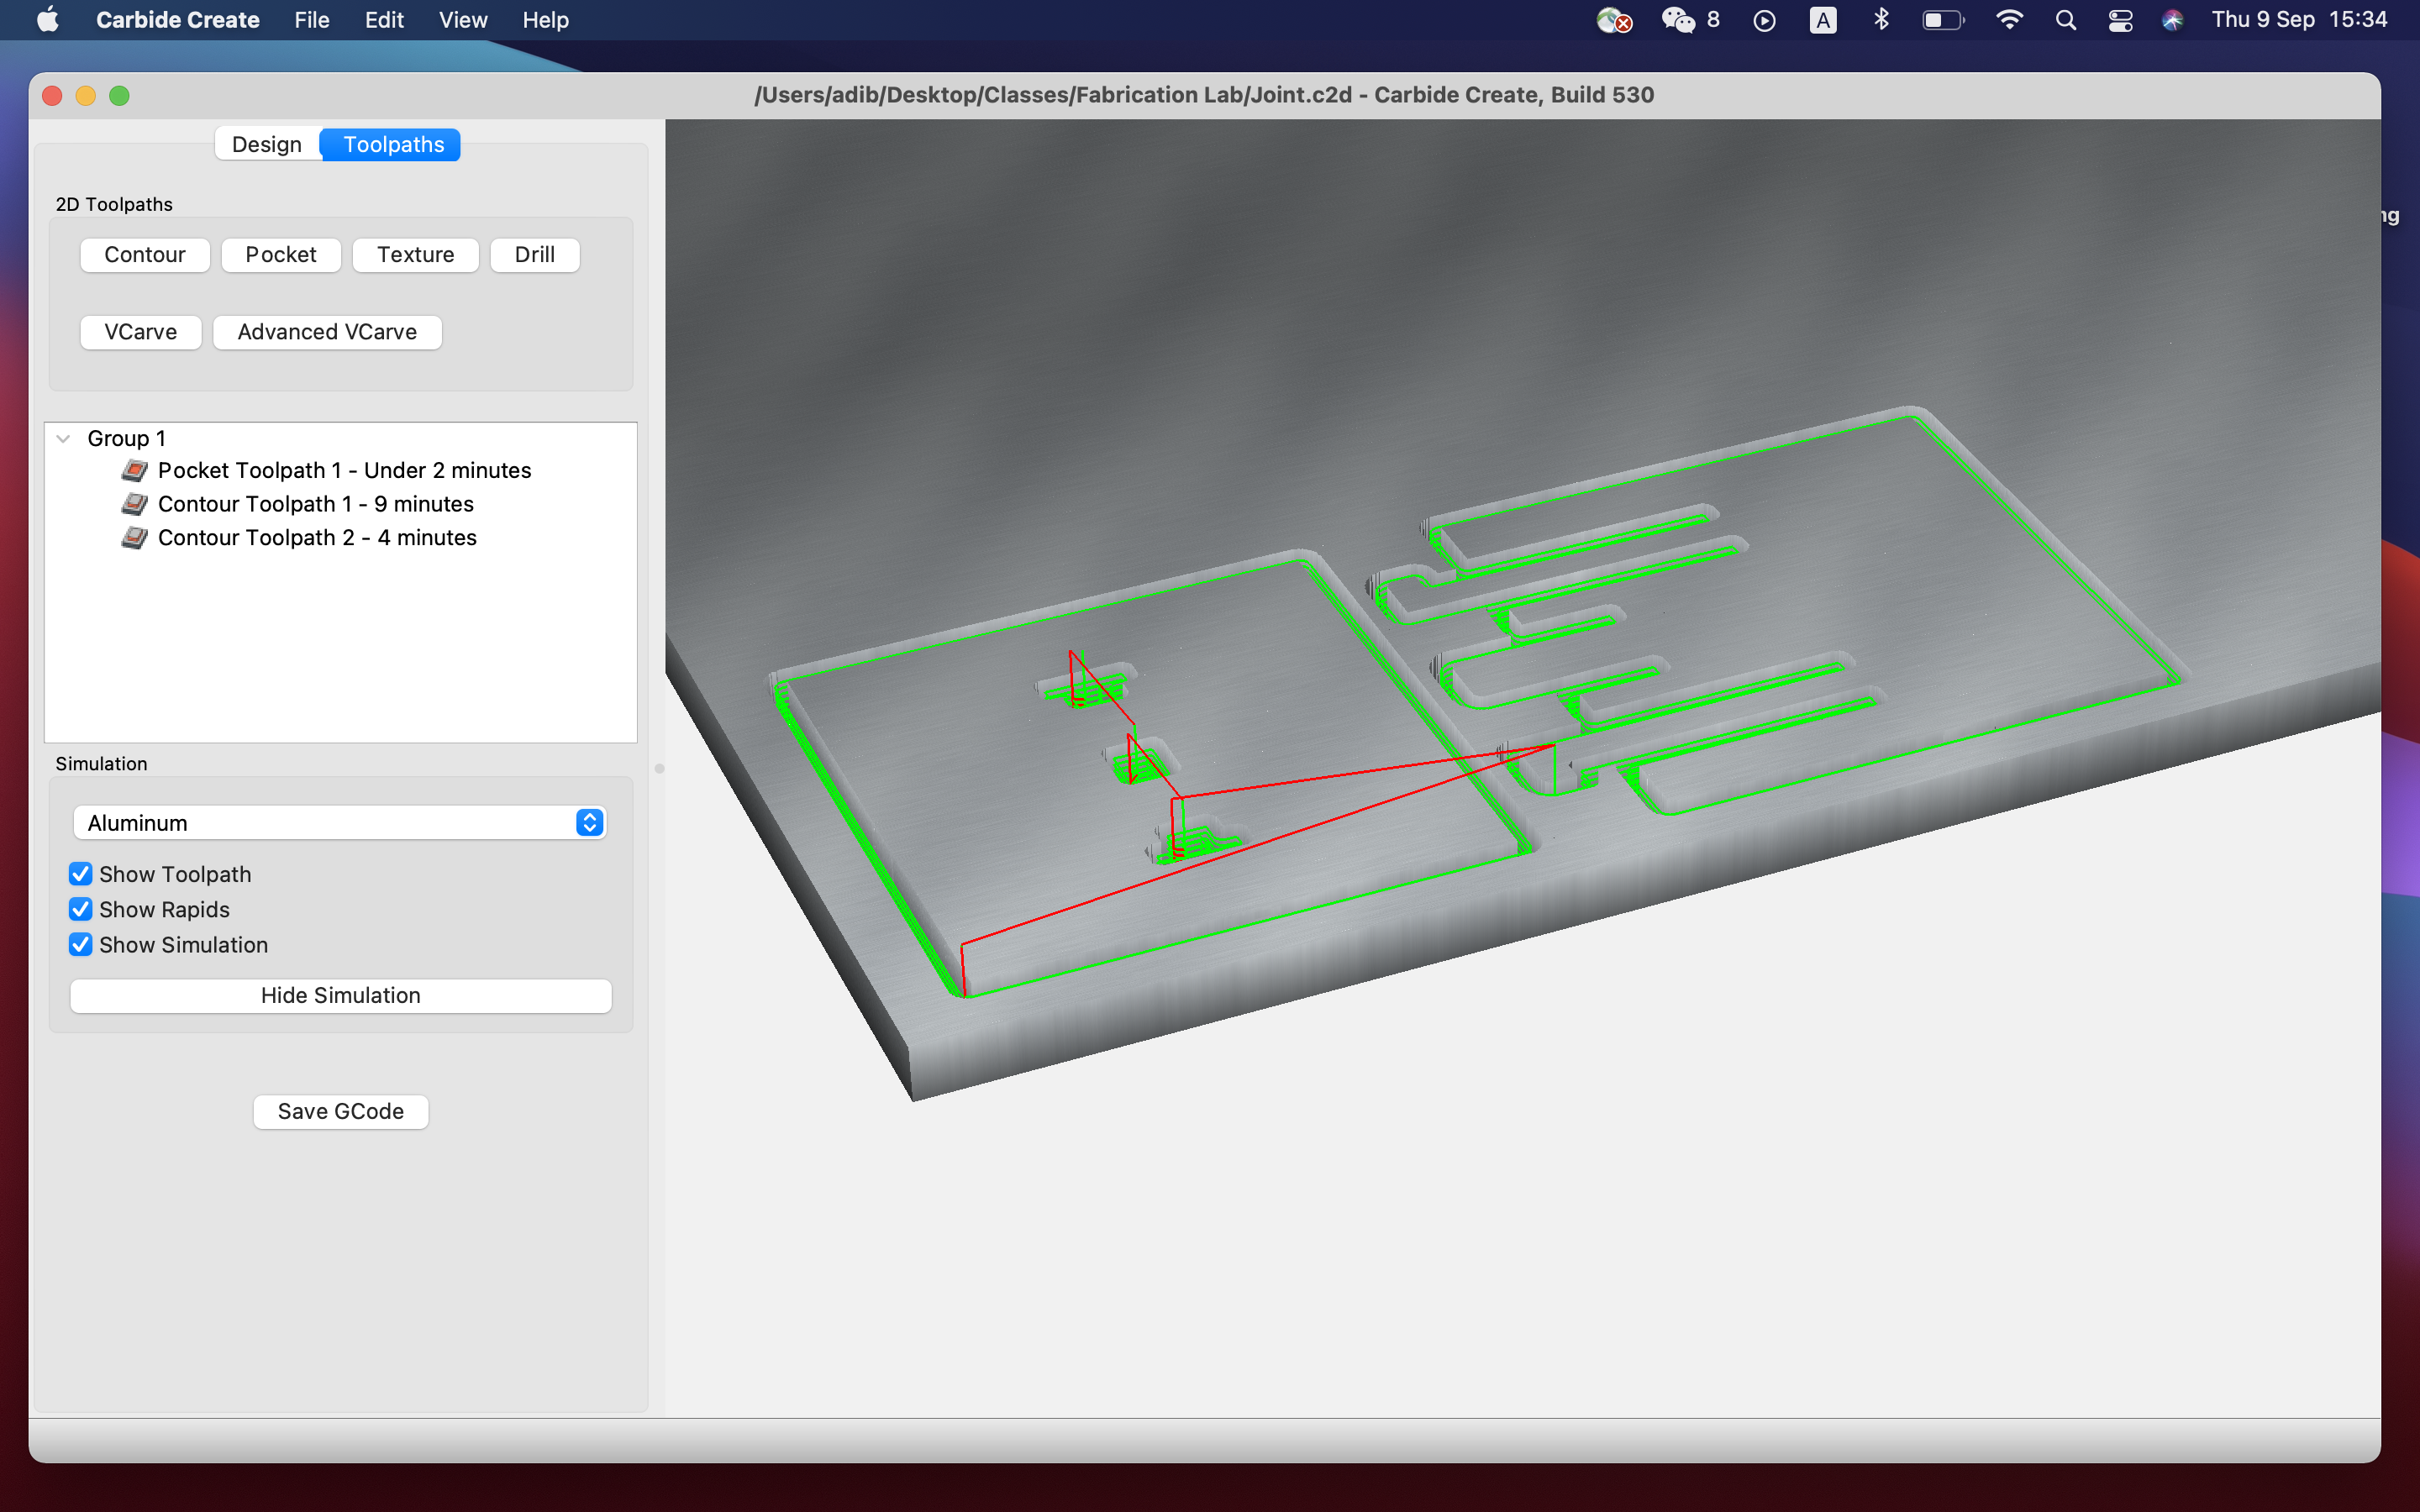This screenshot has height=1512, width=2420.
Task: Add a Drill toolpath
Action: coord(535,255)
